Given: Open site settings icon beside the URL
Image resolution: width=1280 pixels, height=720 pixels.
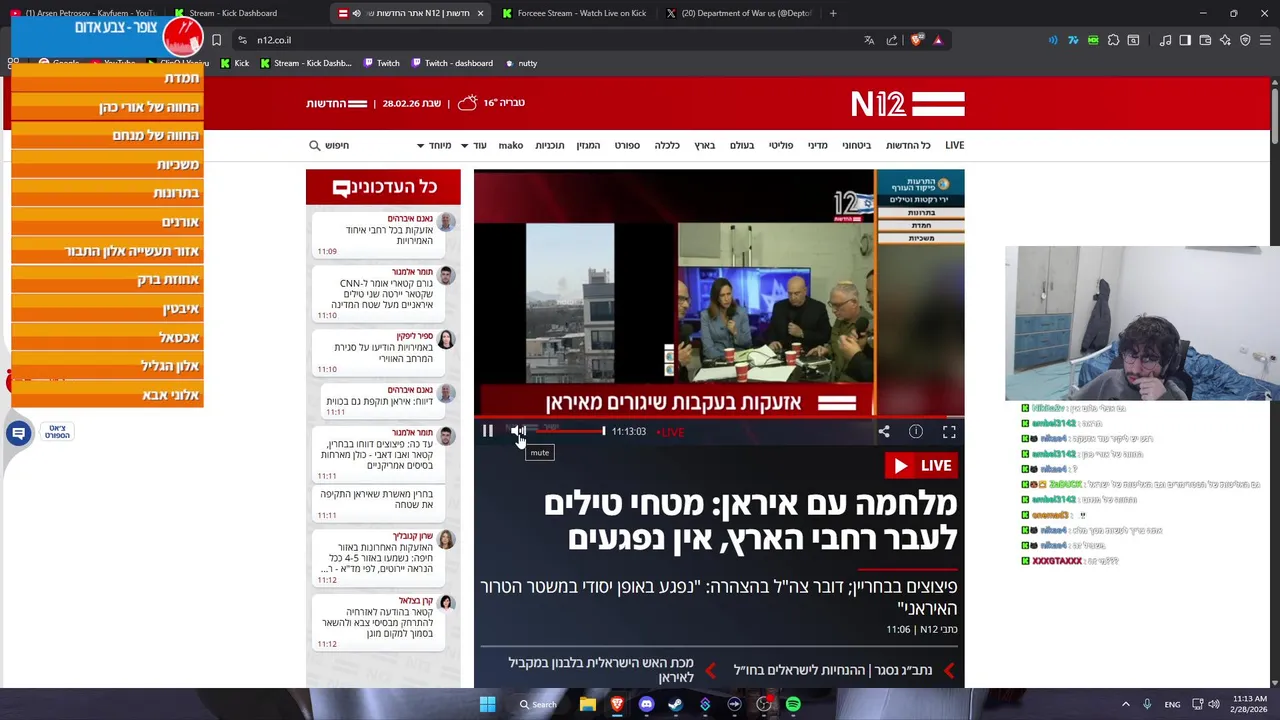Looking at the screenshot, I should [x=242, y=40].
